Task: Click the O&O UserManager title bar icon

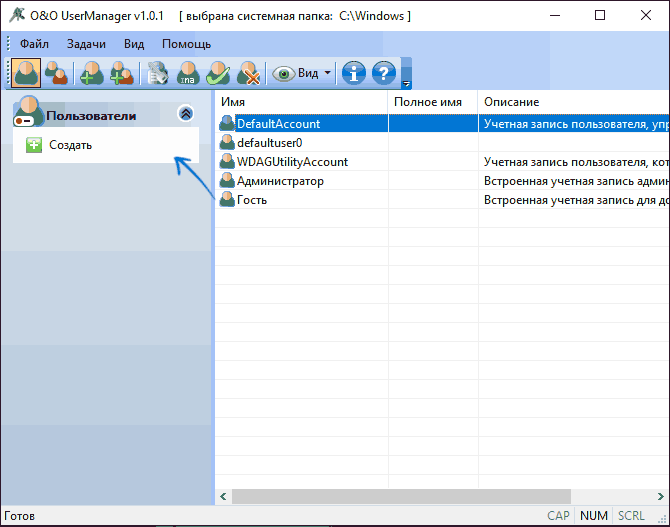Action: (17, 15)
